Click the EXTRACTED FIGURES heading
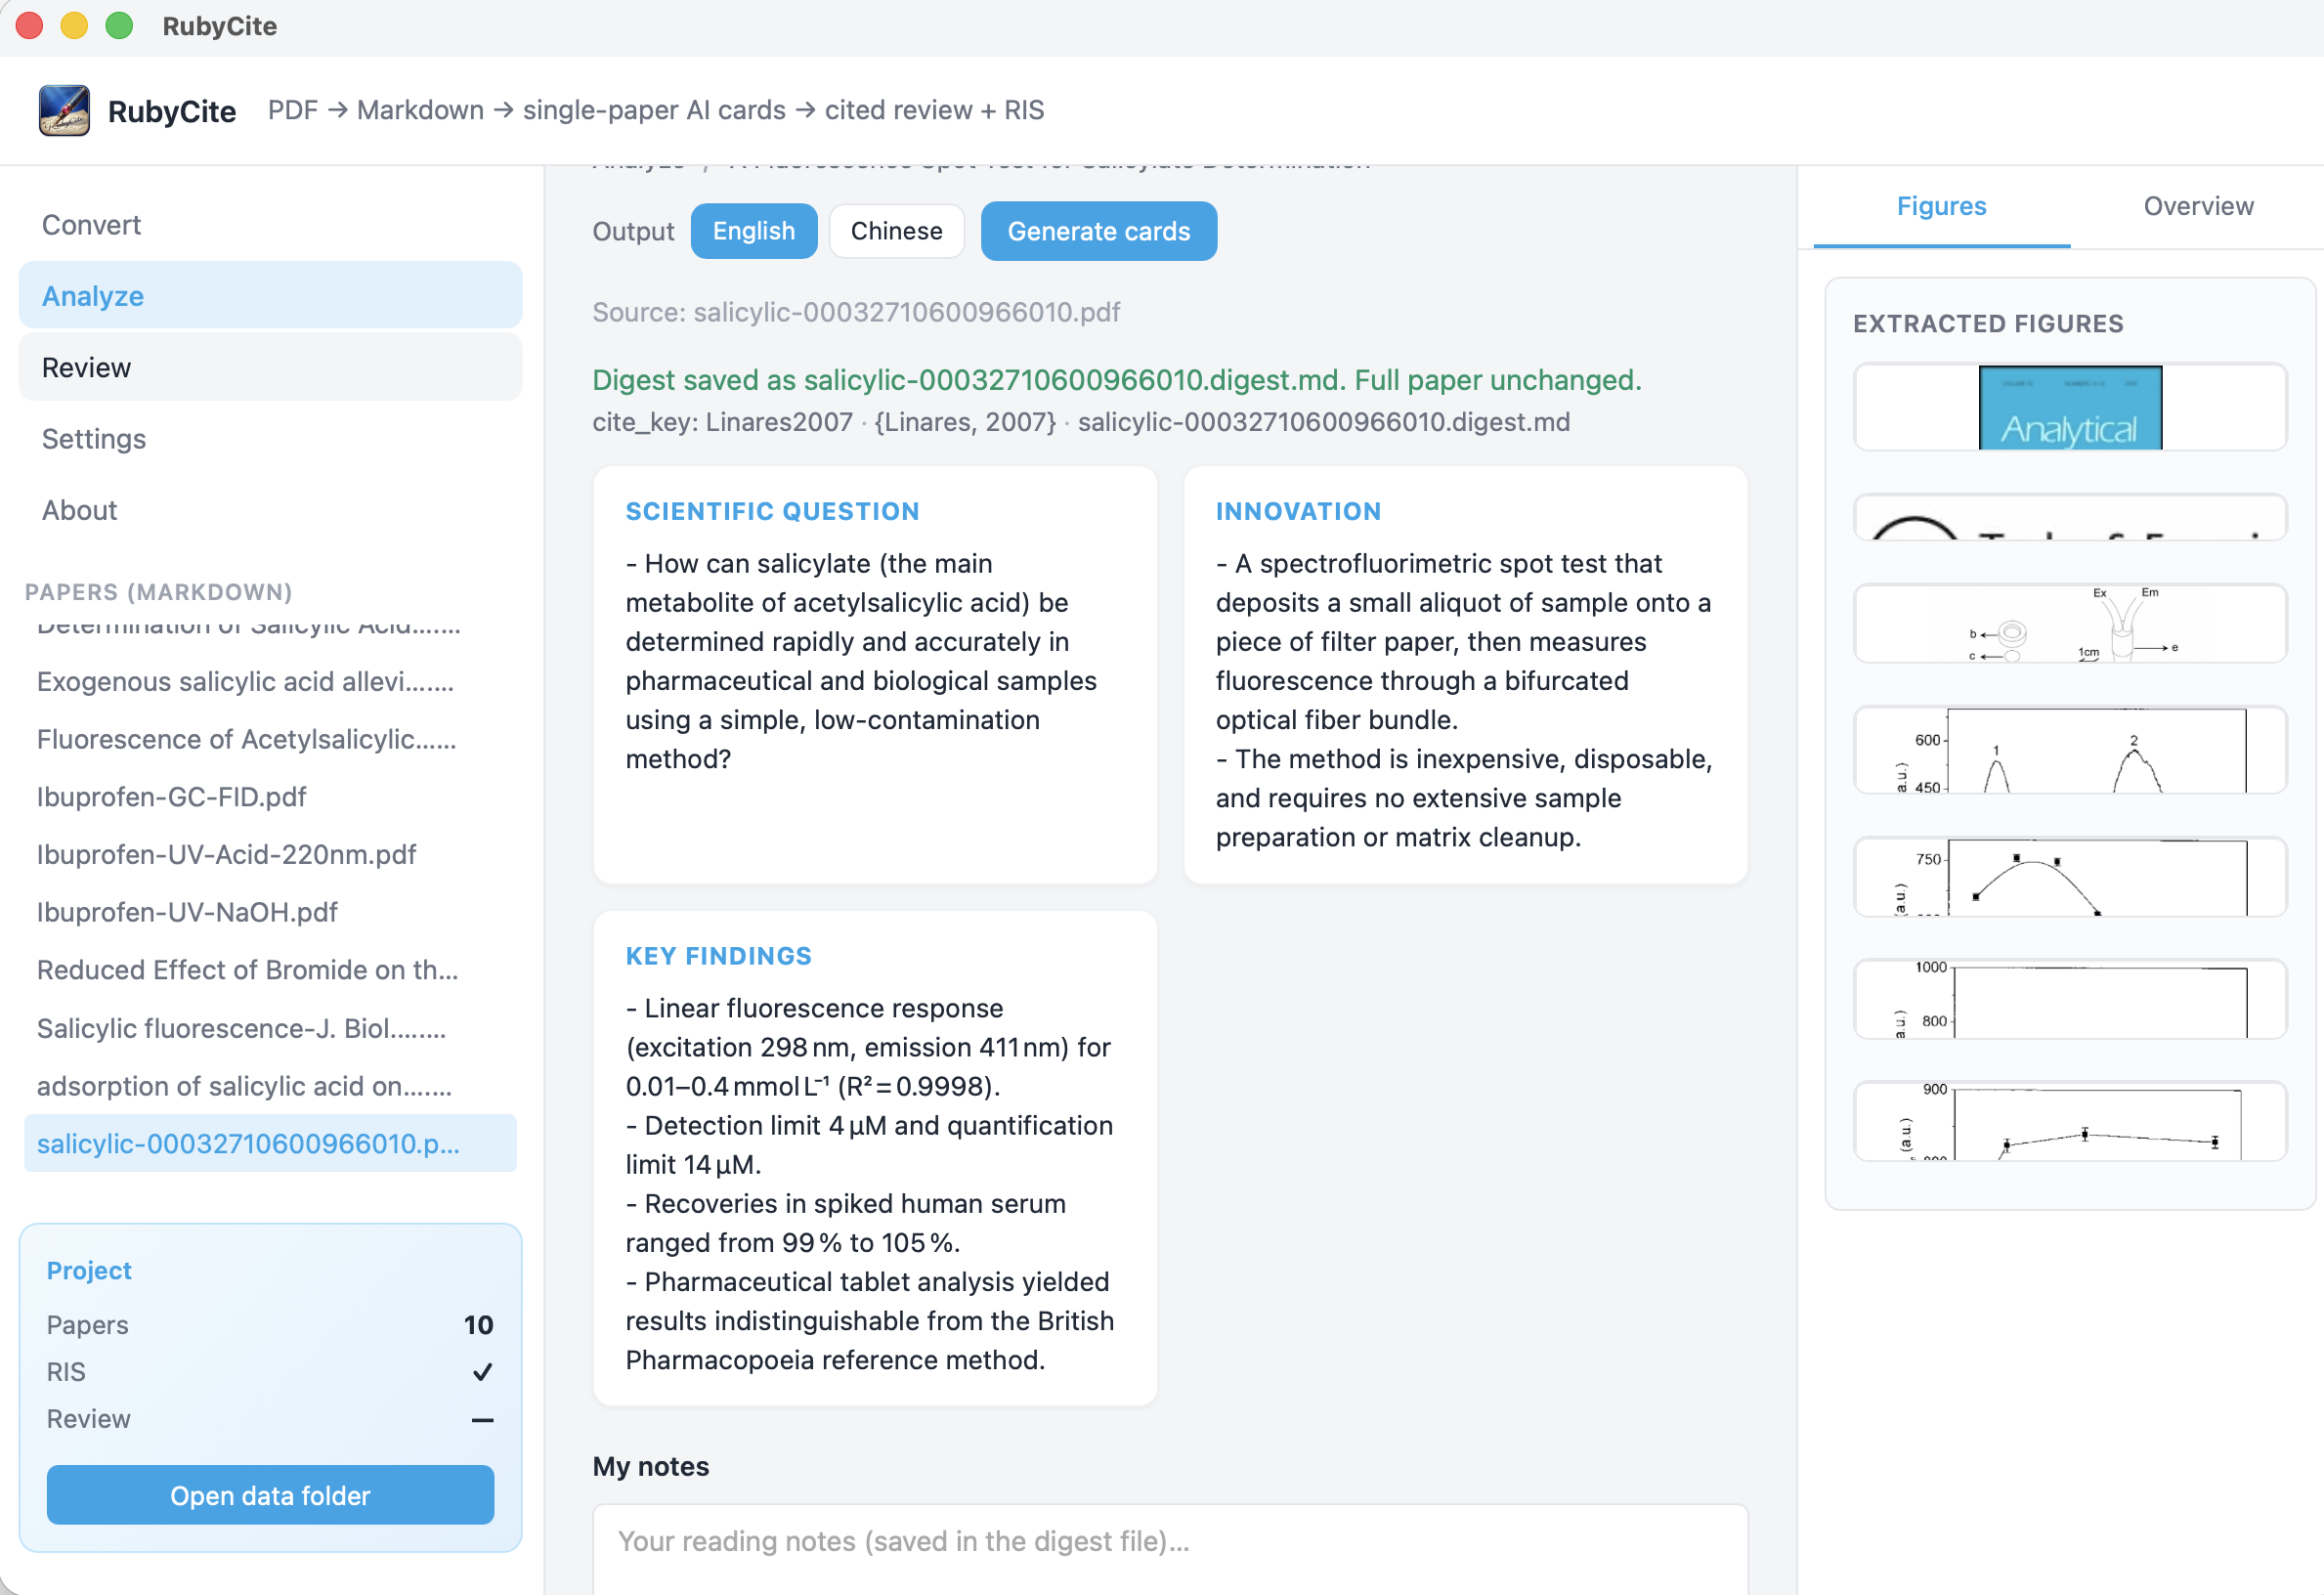Image resolution: width=2324 pixels, height=1595 pixels. [x=1988, y=323]
